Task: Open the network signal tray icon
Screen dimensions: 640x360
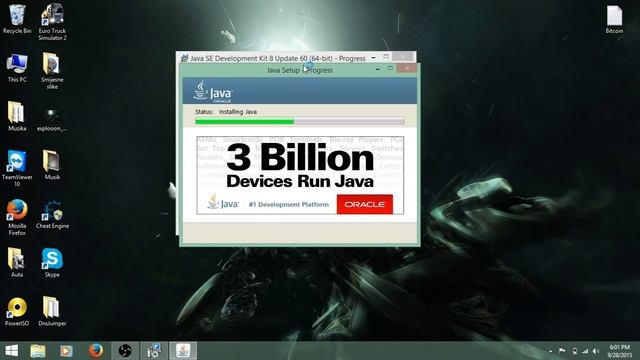Action: tap(585, 351)
